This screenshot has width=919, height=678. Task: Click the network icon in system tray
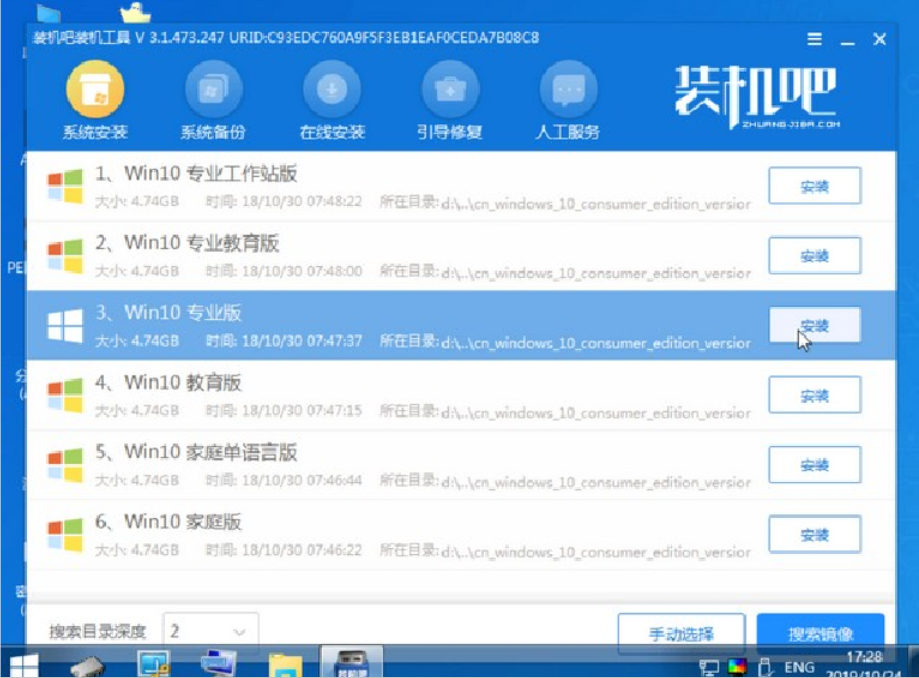tap(709, 667)
